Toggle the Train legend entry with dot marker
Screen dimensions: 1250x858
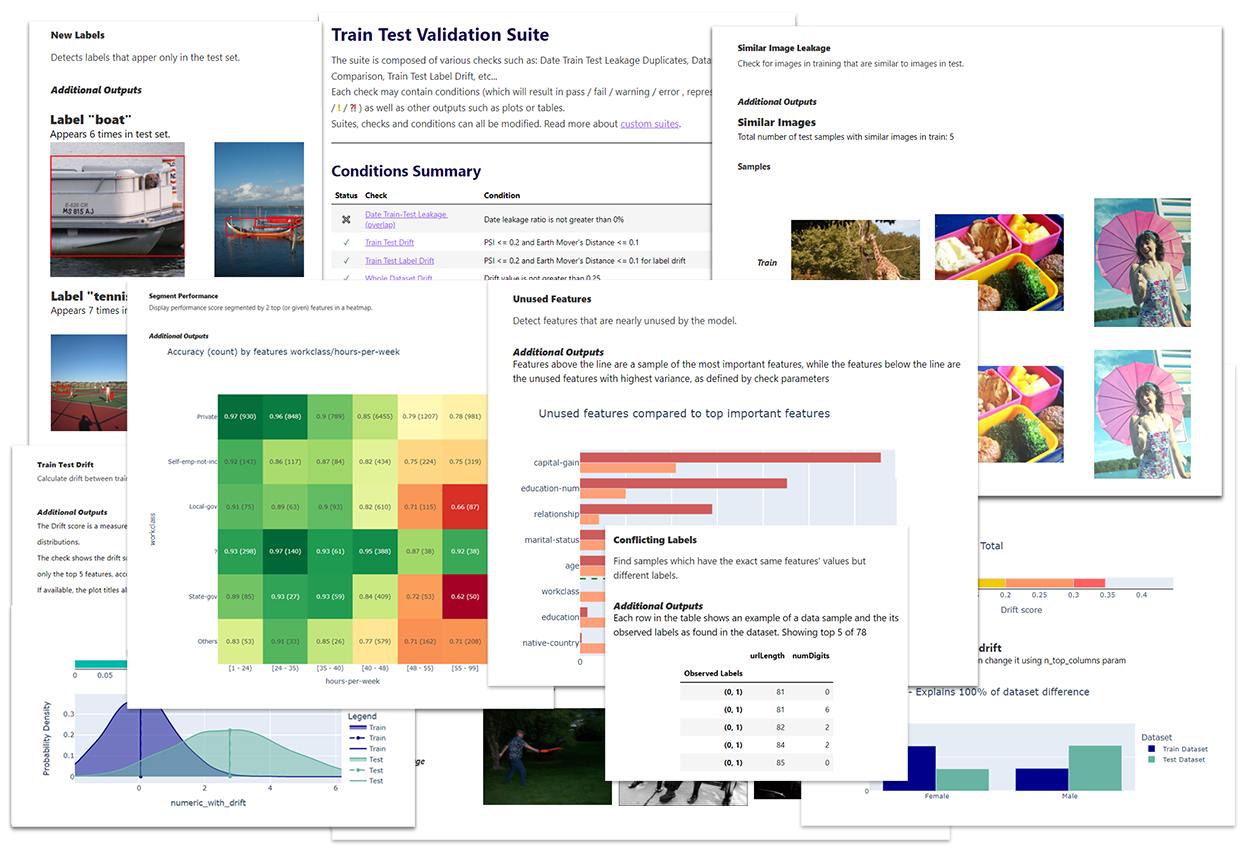366,738
